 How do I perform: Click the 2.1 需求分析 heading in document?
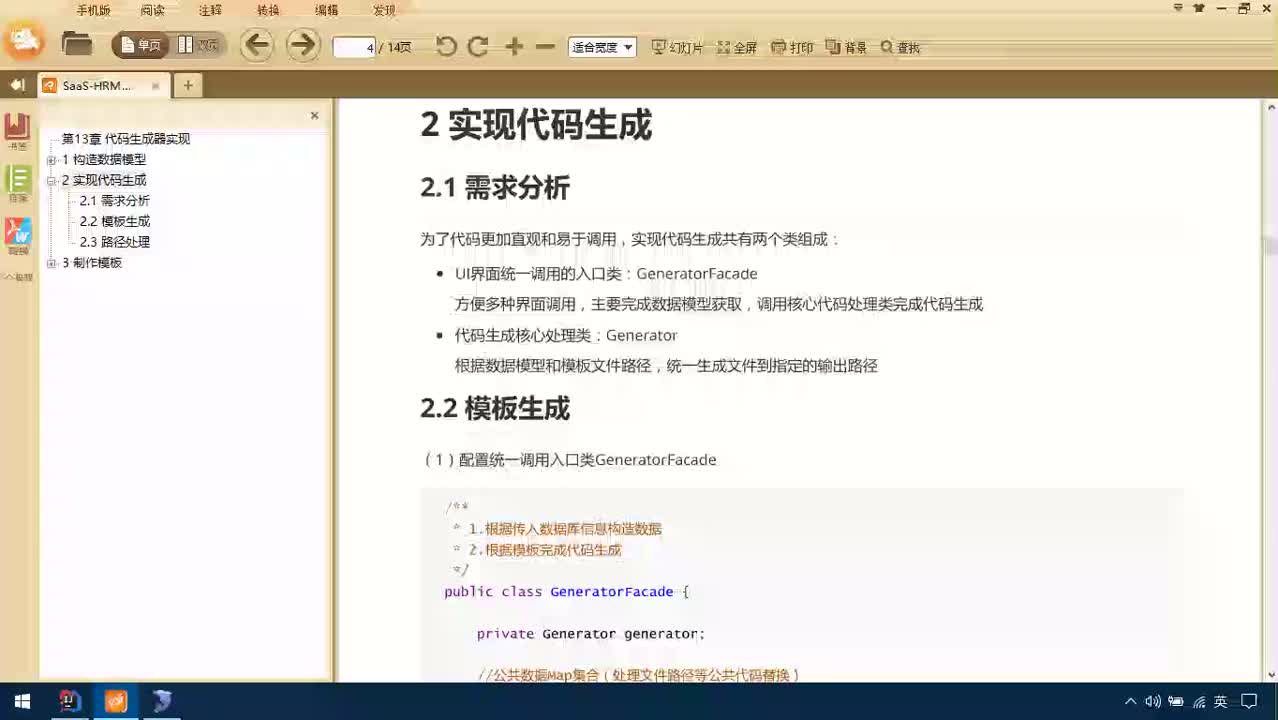pos(495,188)
